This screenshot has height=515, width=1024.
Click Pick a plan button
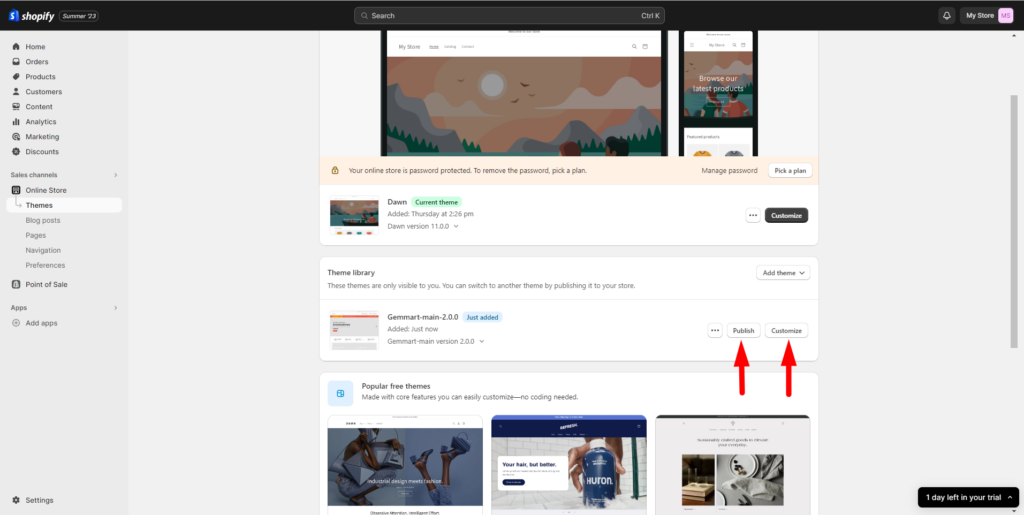click(x=790, y=171)
